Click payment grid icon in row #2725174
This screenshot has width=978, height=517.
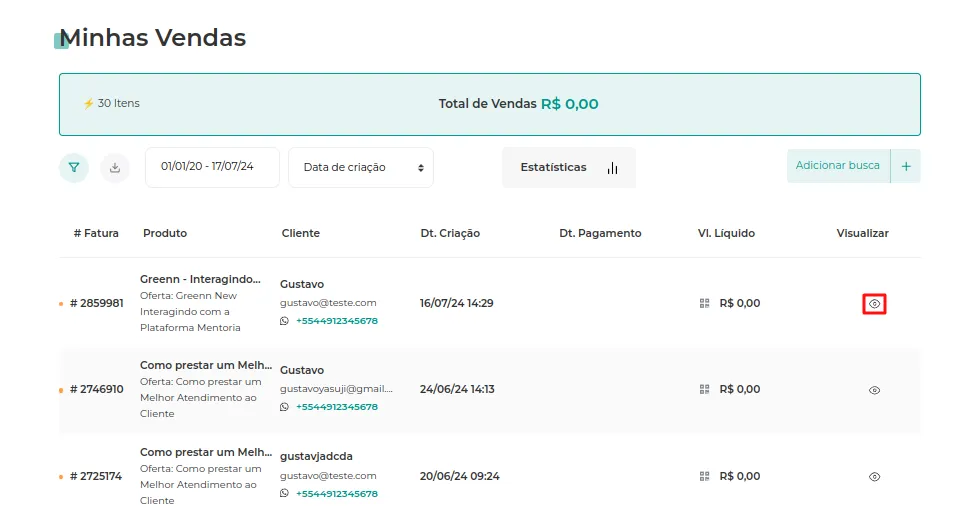click(x=704, y=476)
